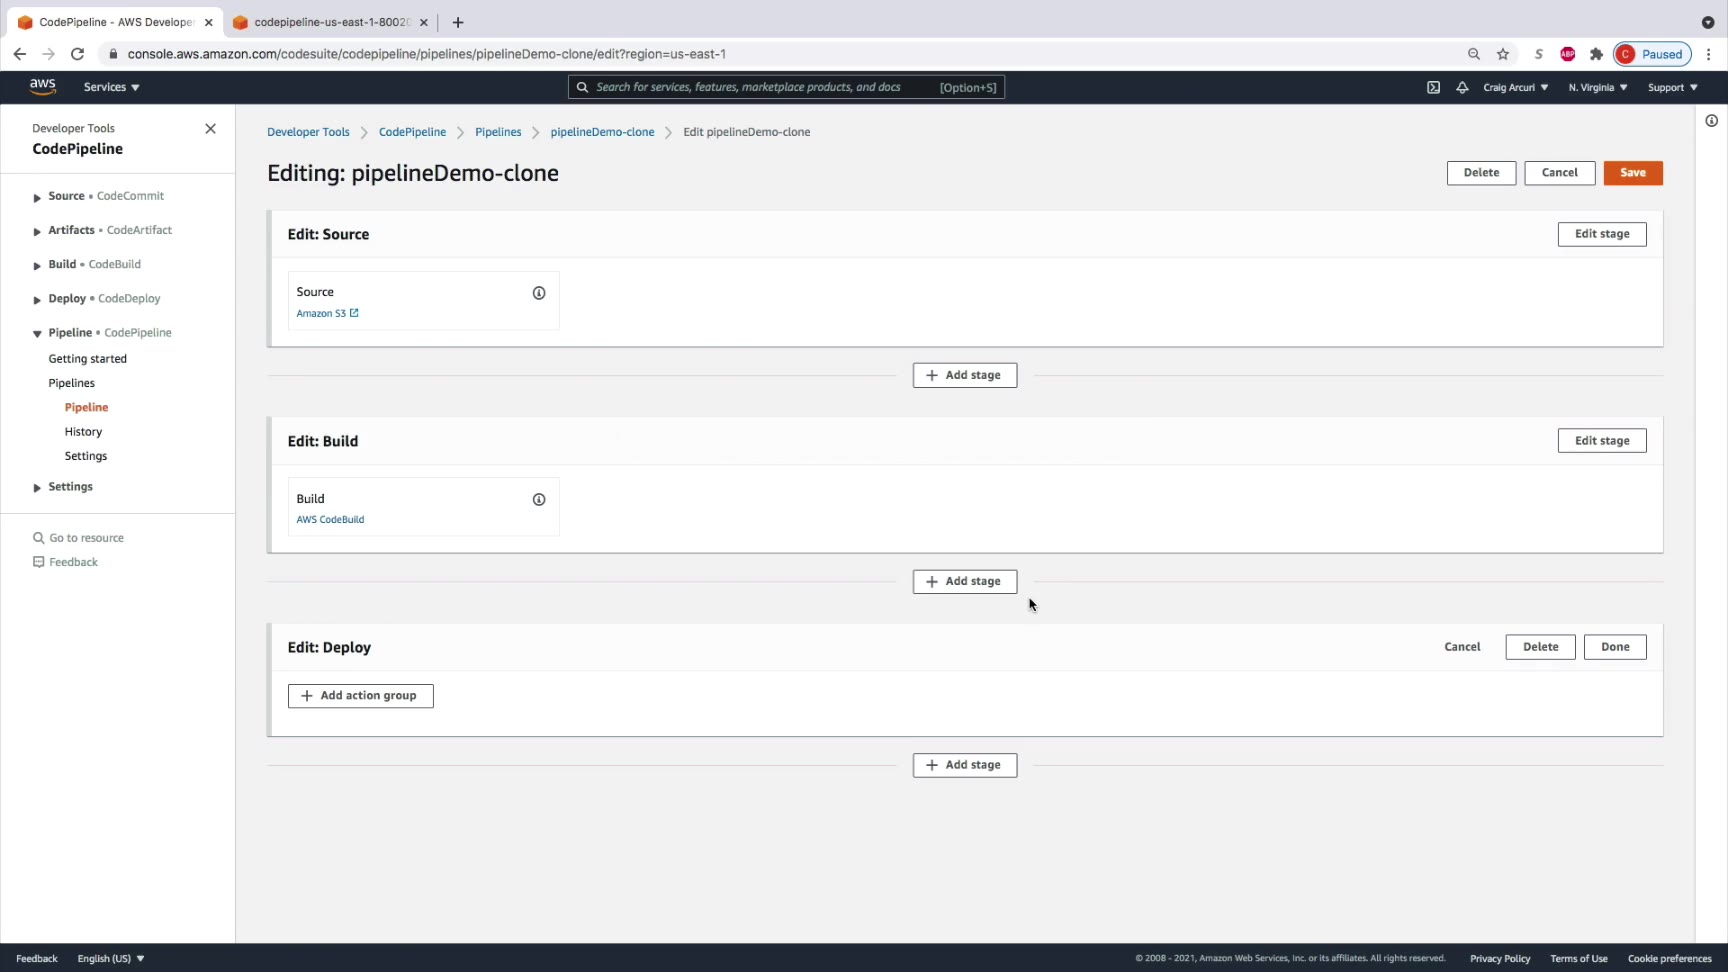Open the Chrome profile Paused button
The width and height of the screenshot is (1728, 972).
(x=1652, y=54)
